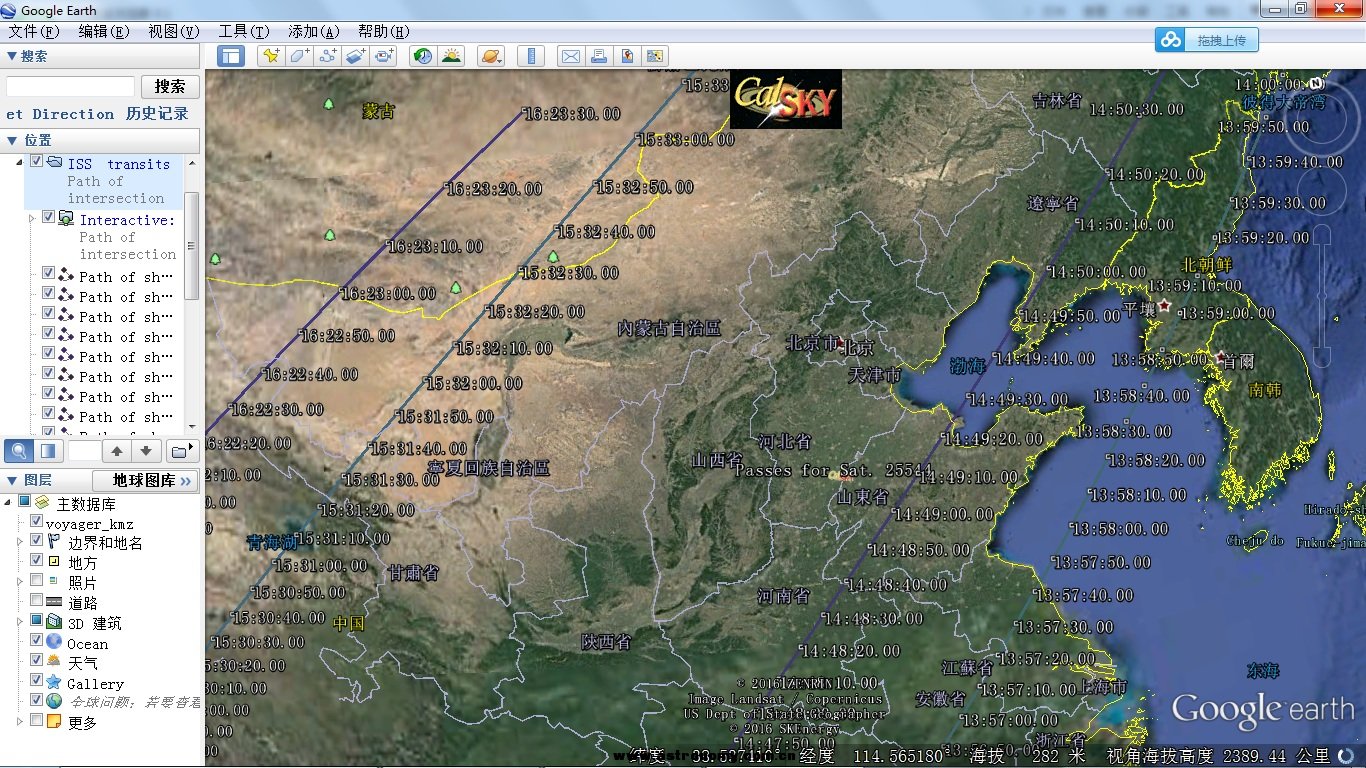Click the 搜索 search button

click(x=170, y=87)
